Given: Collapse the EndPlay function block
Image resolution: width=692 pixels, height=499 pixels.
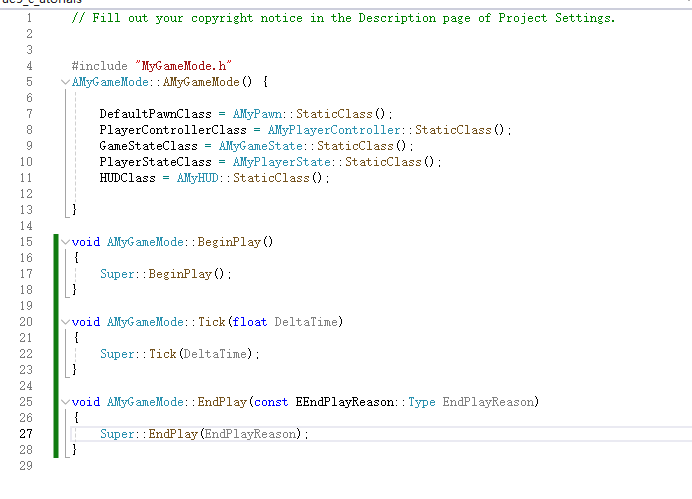Looking at the screenshot, I should point(65,402).
